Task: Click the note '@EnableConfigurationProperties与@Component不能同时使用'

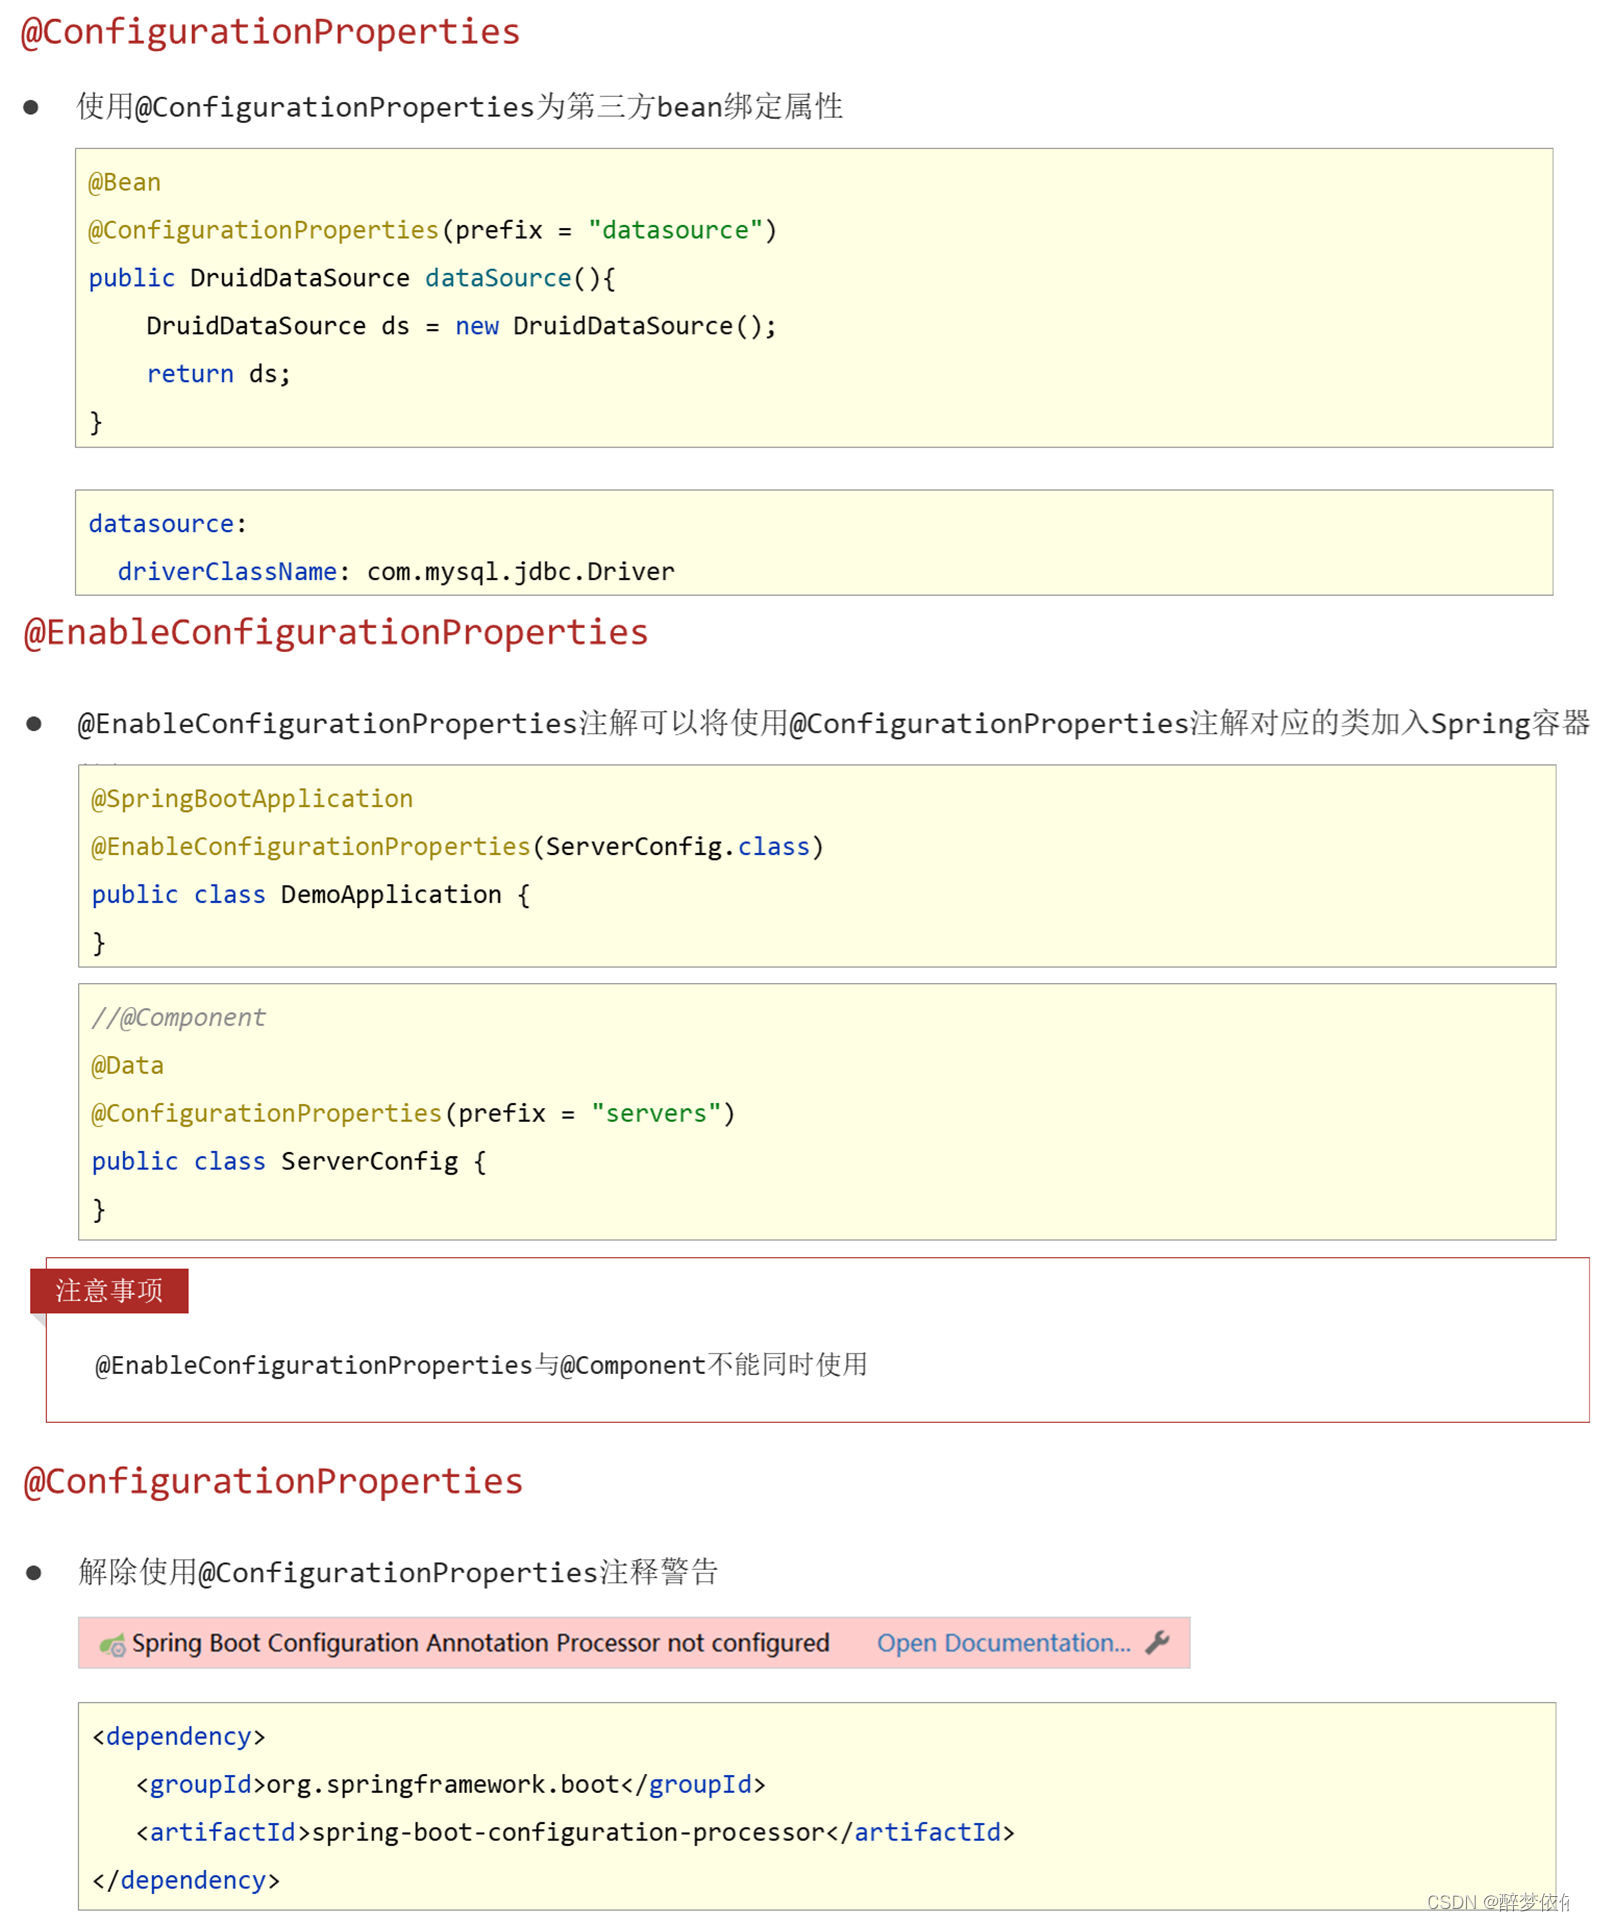Action: (481, 1365)
